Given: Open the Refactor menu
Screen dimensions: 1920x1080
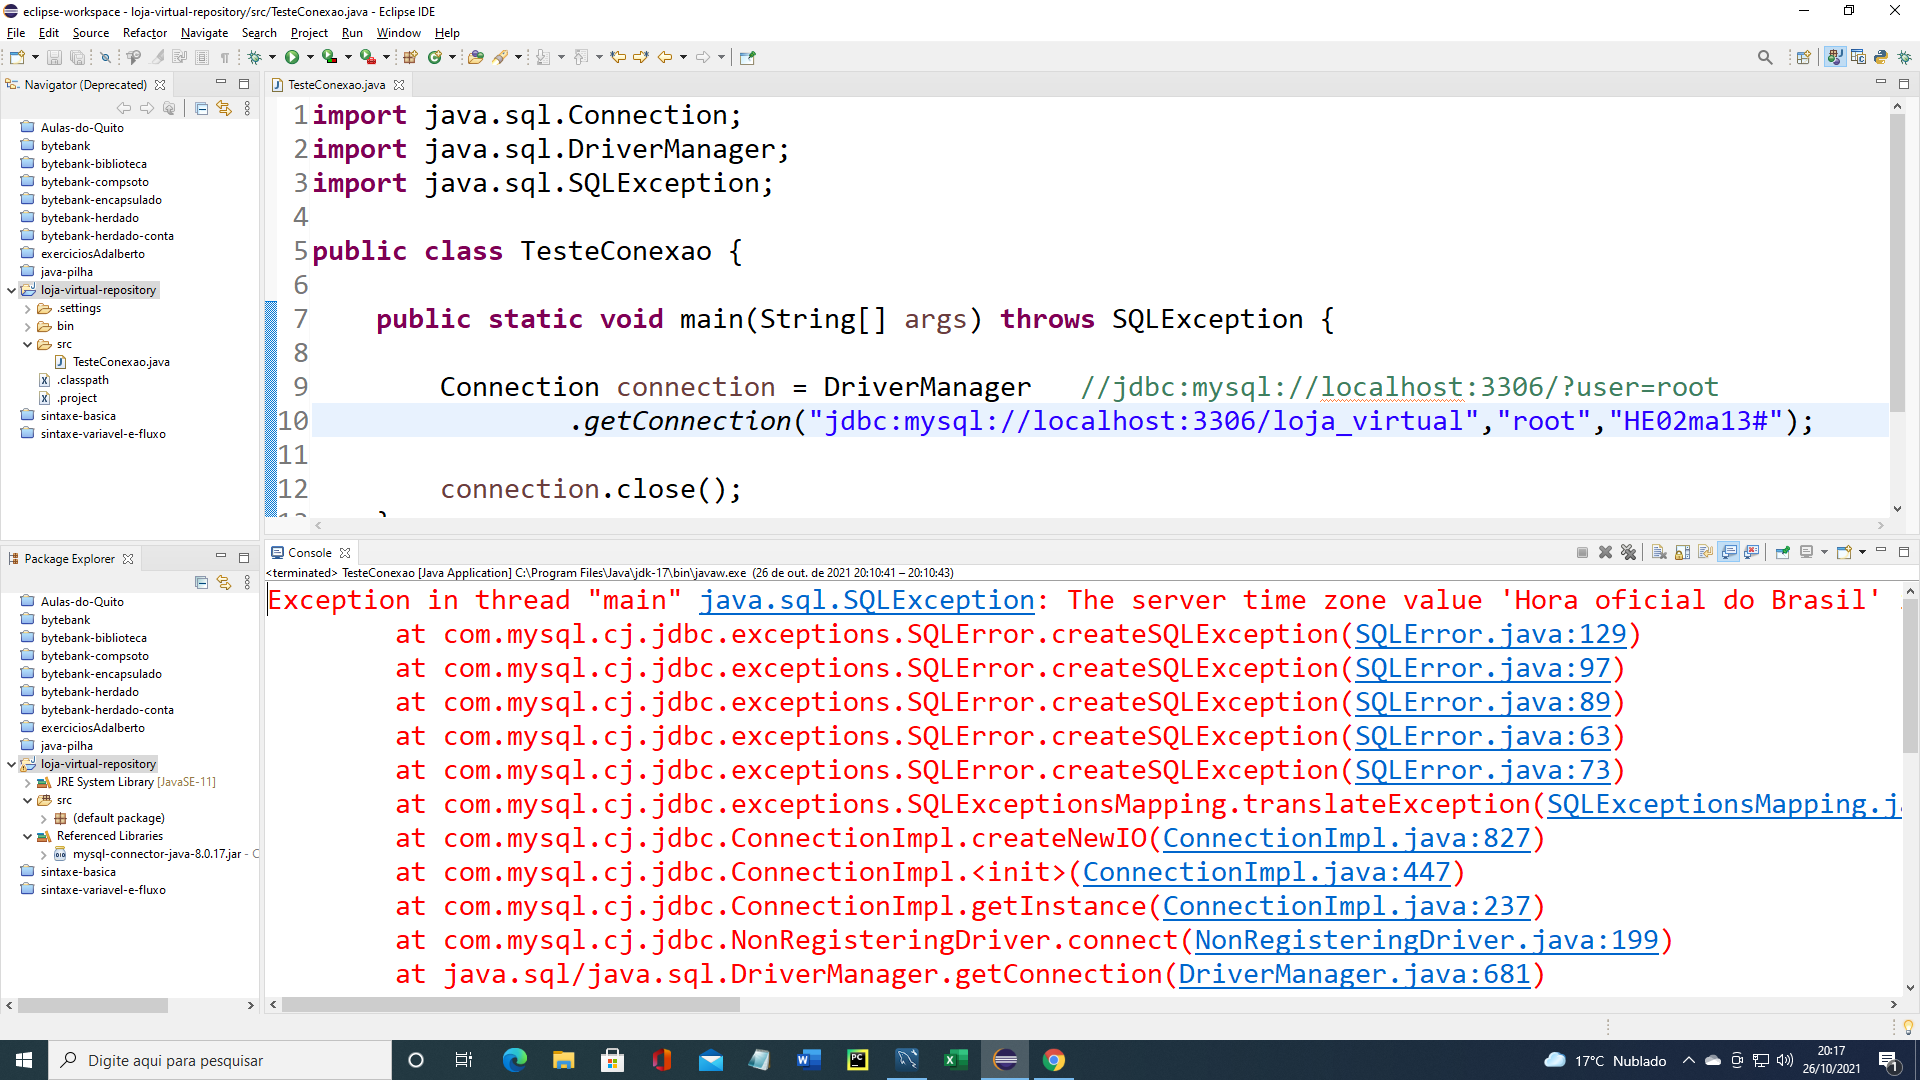Looking at the screenshot, I should [x=144, y=33].
